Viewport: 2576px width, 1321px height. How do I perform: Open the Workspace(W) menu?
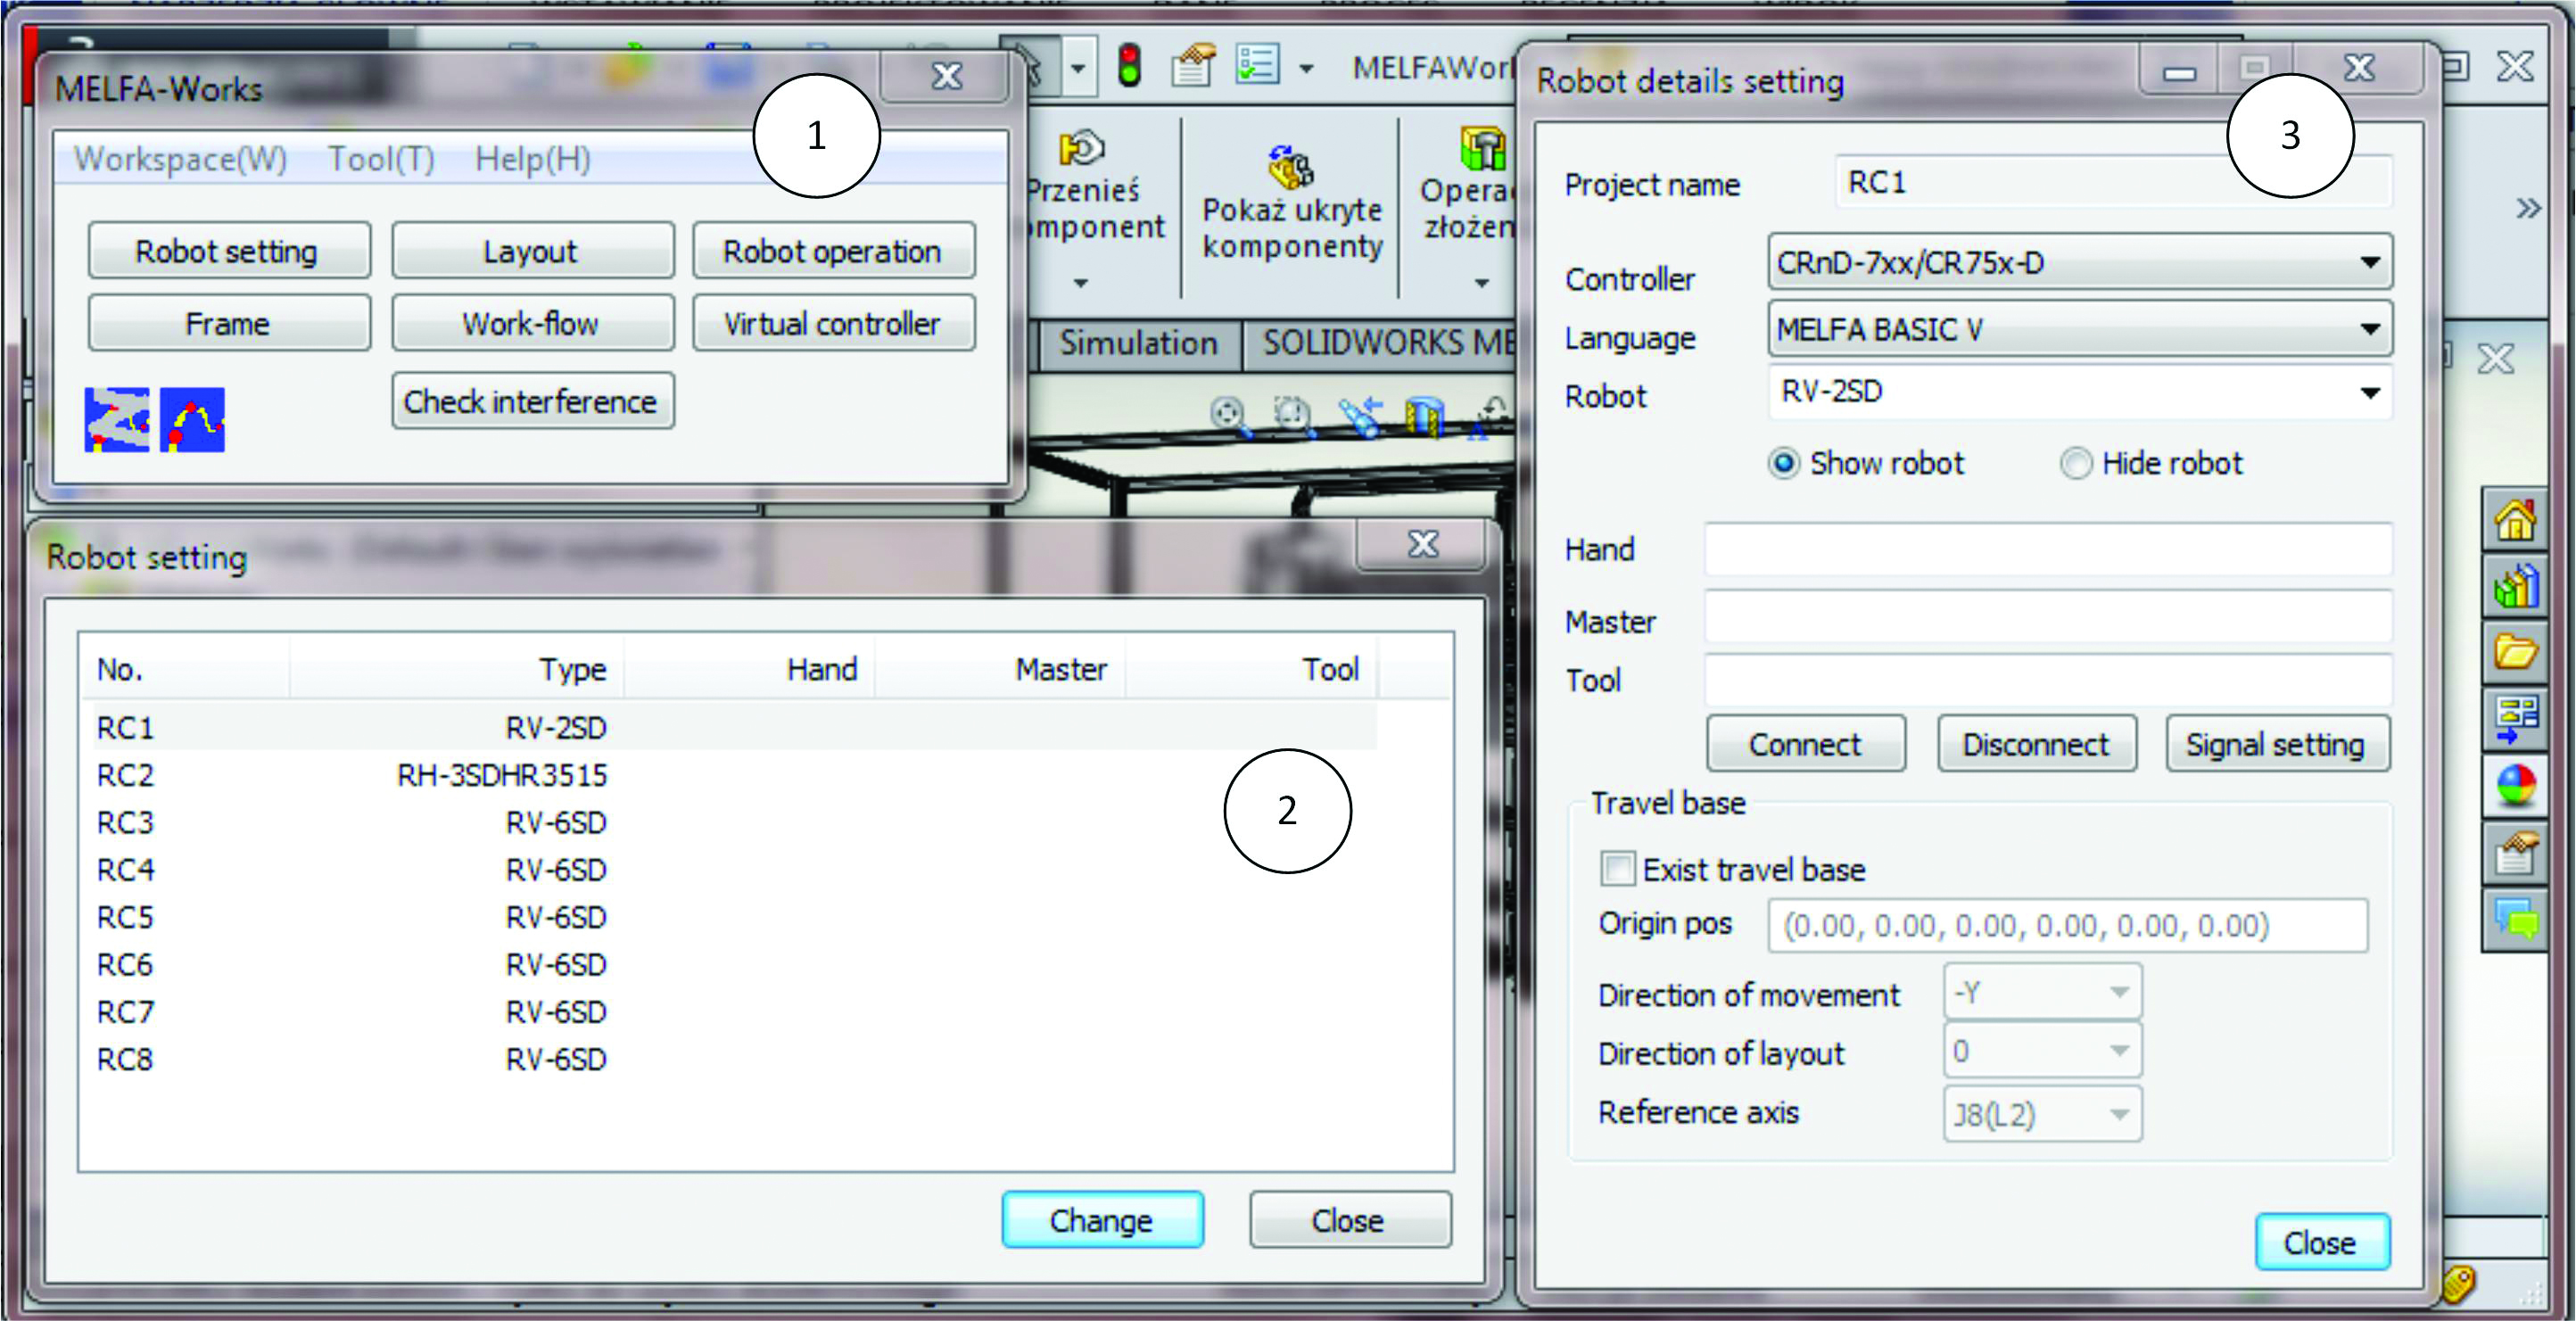[181, 159]
